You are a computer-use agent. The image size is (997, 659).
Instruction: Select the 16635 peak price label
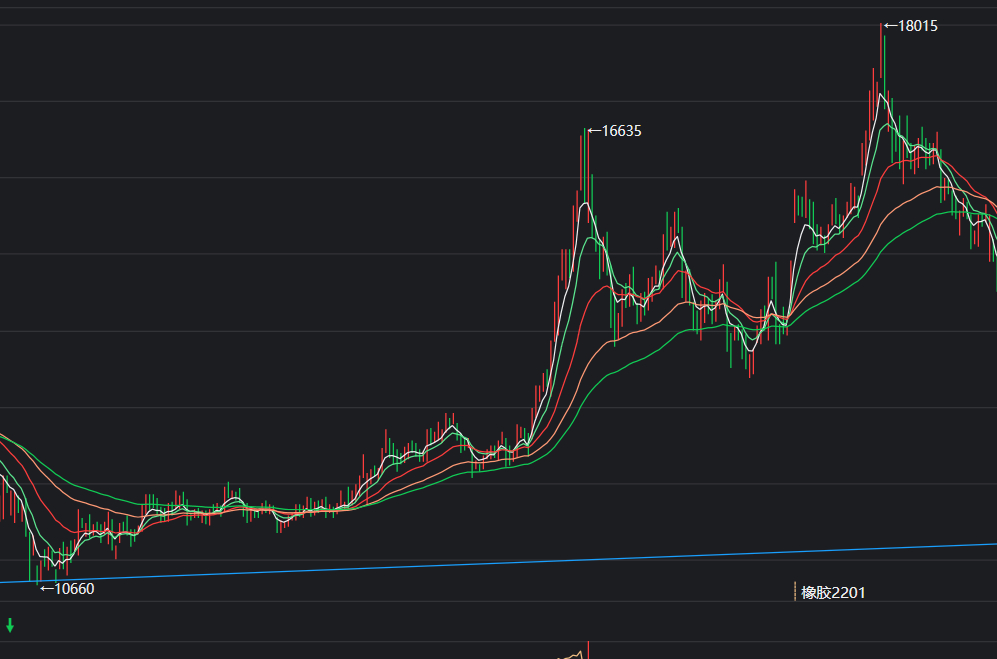point(621,131)
